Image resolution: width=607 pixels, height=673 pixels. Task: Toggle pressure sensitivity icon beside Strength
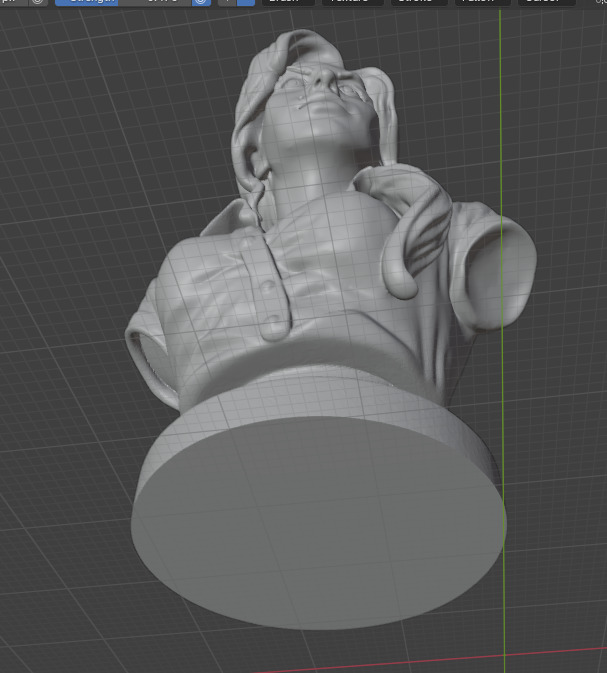201,2
